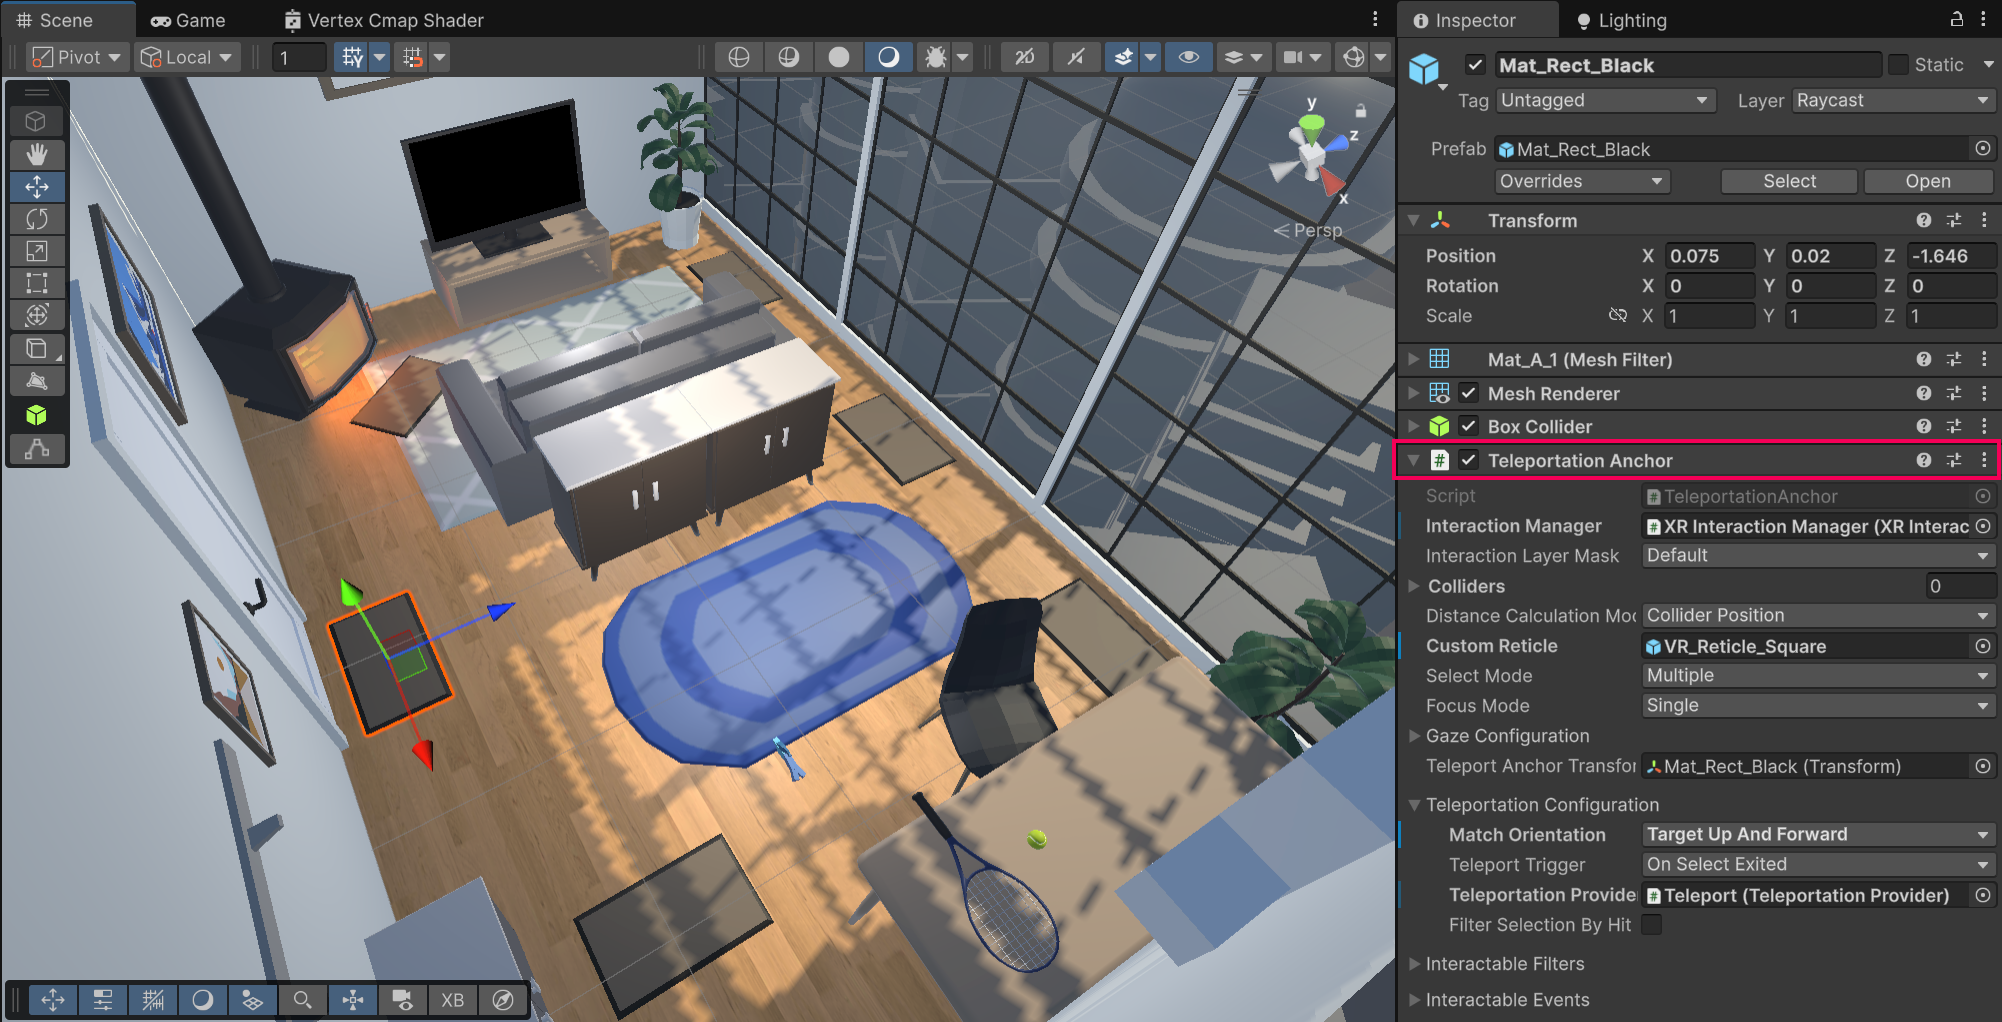Switch to the Game tab
The height and width of the screenshot is (1022, 2002).
pos(188,20)
